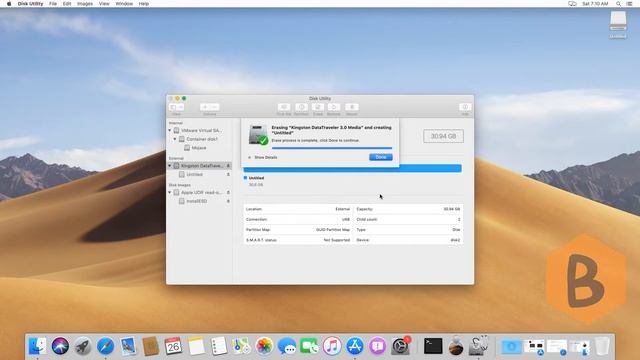Collapse the VMware Virtual SATA disk tree
The image size is (640, 360).
tap(170, 130)
